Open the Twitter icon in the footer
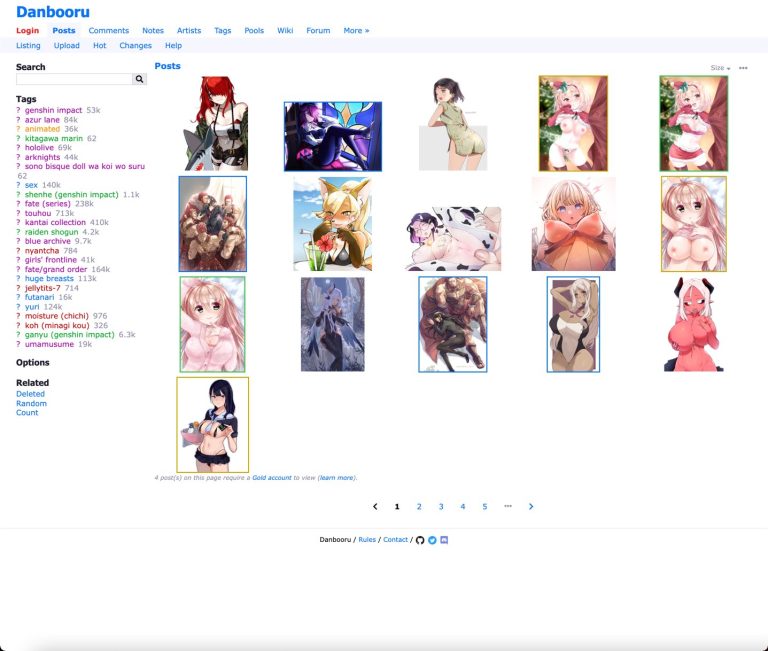Viewport: 768px width, 651px height. tap(432, 540)
